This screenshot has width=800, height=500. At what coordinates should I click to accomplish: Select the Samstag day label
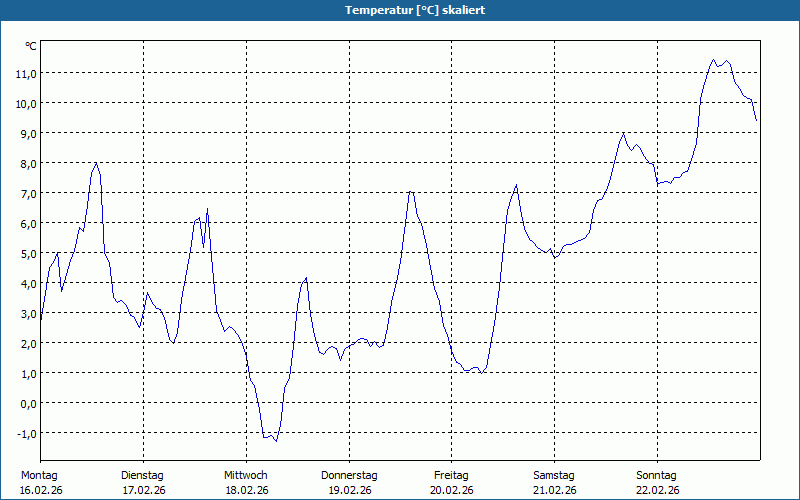(x=554, y=476)
